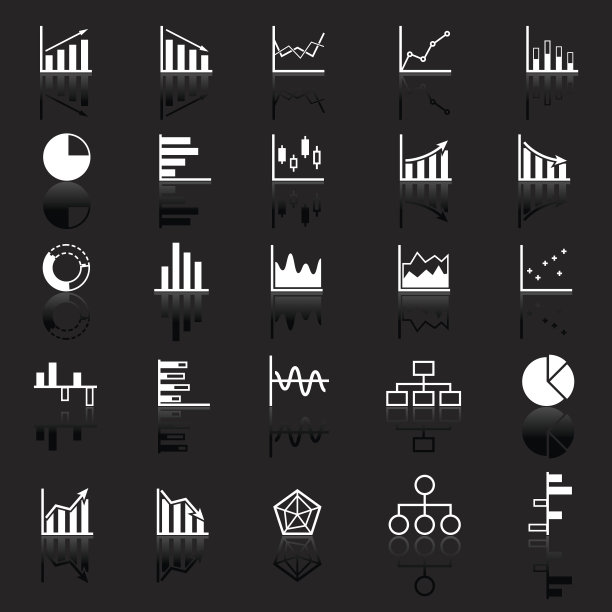The height and width of the screenshot is (612, 612).
Task: Click the rising bar chart with straight arrow
Action: click(x=66, y=49)
